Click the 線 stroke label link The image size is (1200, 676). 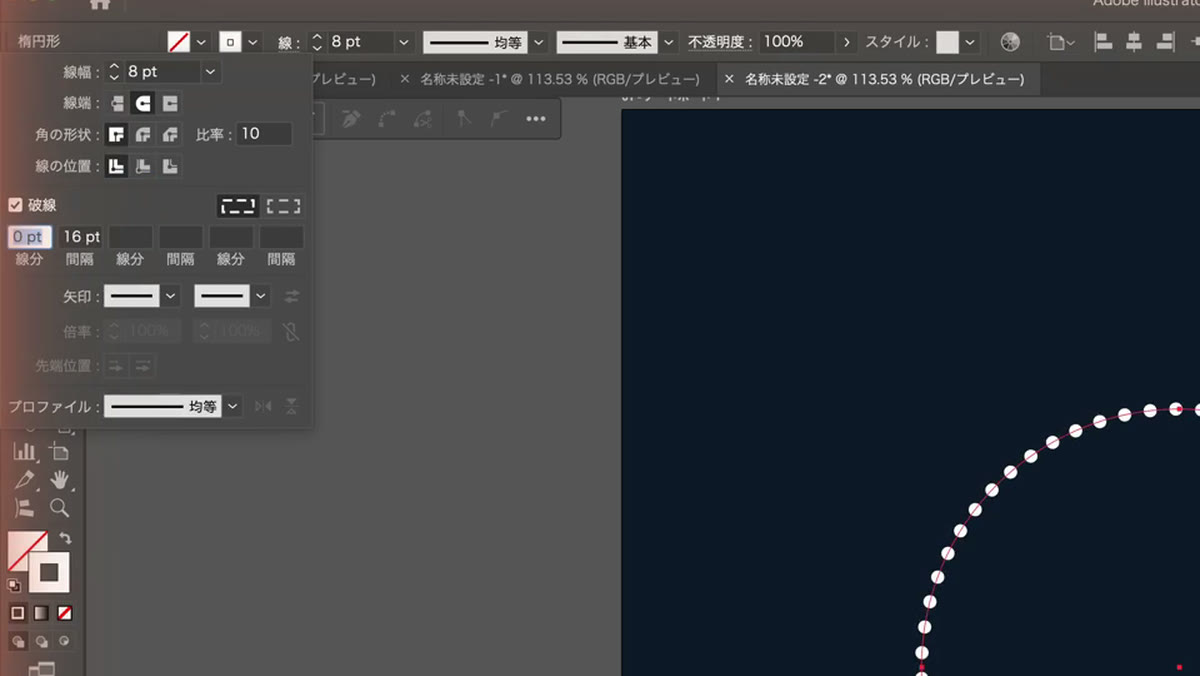coord(289,43)
